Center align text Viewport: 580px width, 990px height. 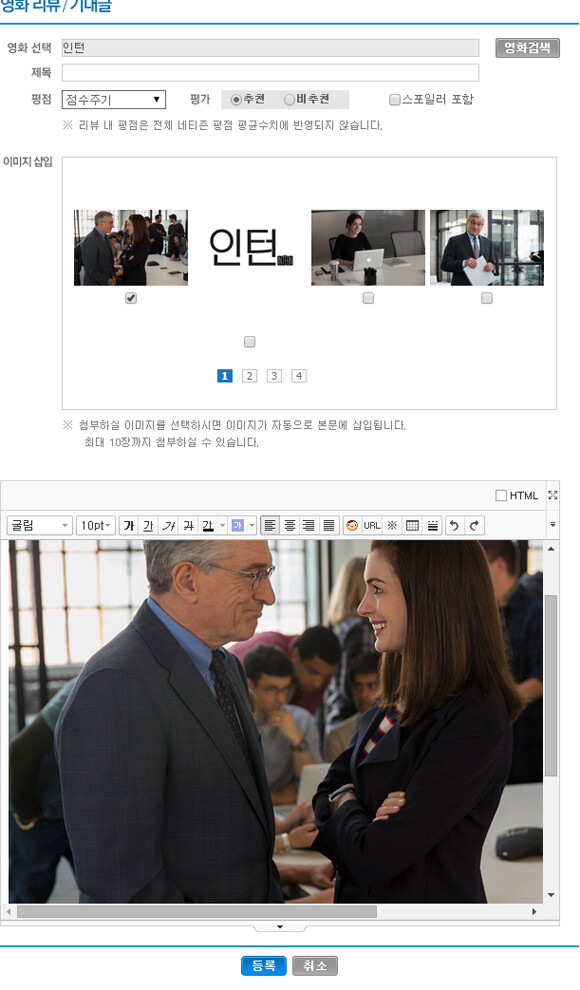[290, 525]
